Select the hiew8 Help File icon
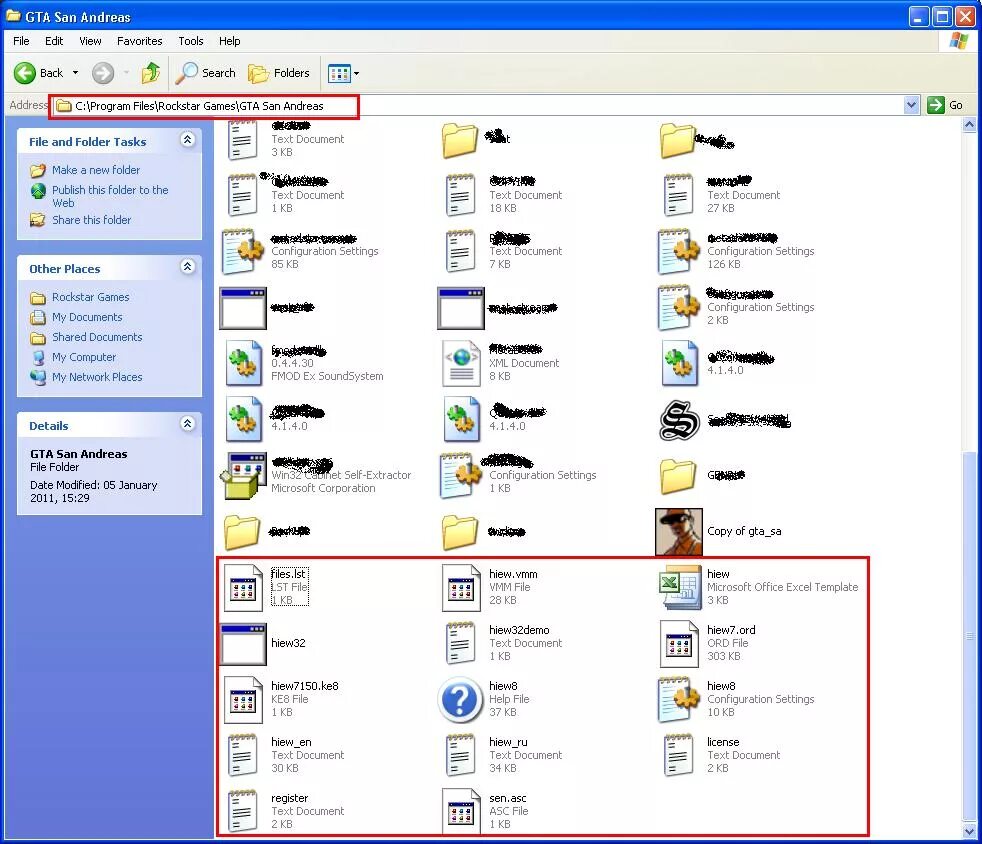This screenshot has width=982, height=844. coord(460,699)
